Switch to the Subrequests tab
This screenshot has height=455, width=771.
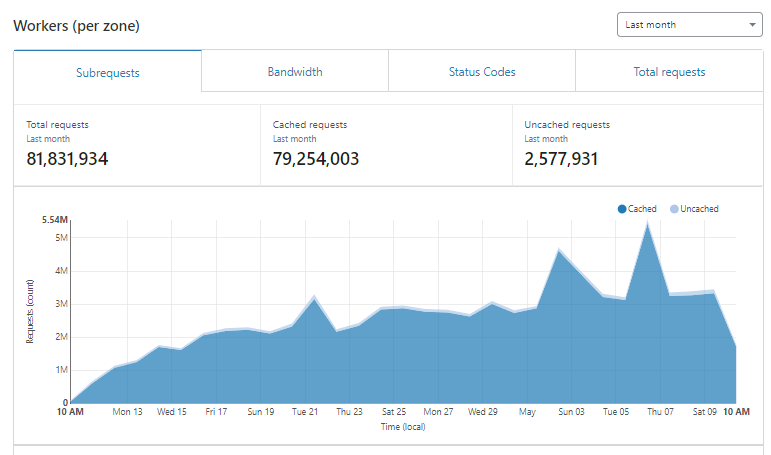click(x=108, y=72)
